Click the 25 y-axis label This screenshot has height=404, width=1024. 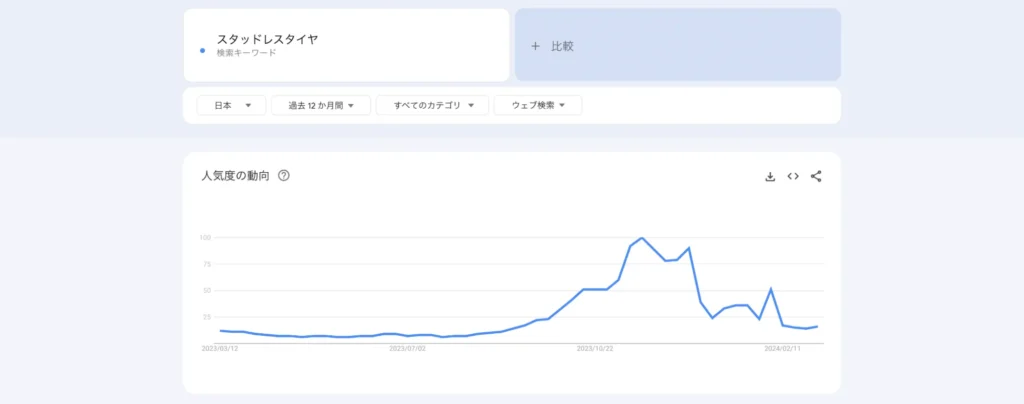pyautogui.click(x=207, y=317)
